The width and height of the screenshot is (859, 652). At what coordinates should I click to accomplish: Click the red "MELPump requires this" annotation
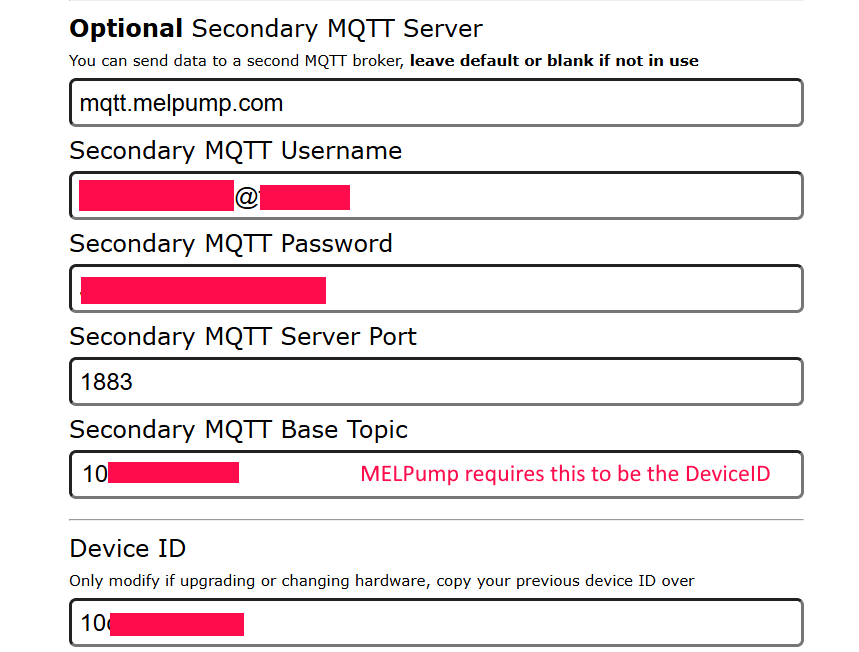pos(565,474)
